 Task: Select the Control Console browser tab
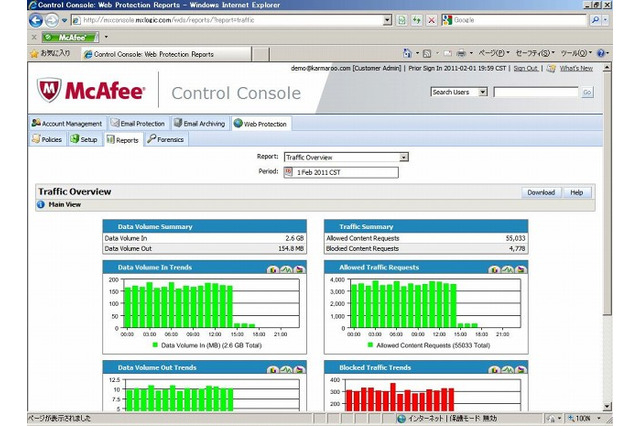[167, 54]
